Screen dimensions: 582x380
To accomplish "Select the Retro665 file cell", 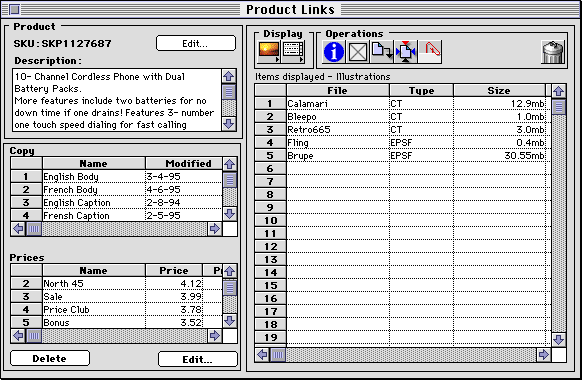I will 338,130.
